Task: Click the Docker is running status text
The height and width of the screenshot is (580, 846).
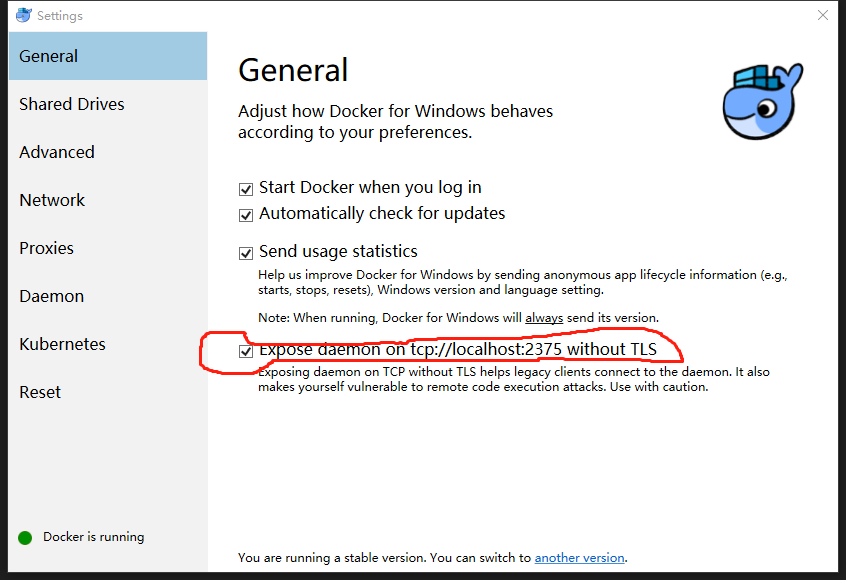Action: point(93,537)
